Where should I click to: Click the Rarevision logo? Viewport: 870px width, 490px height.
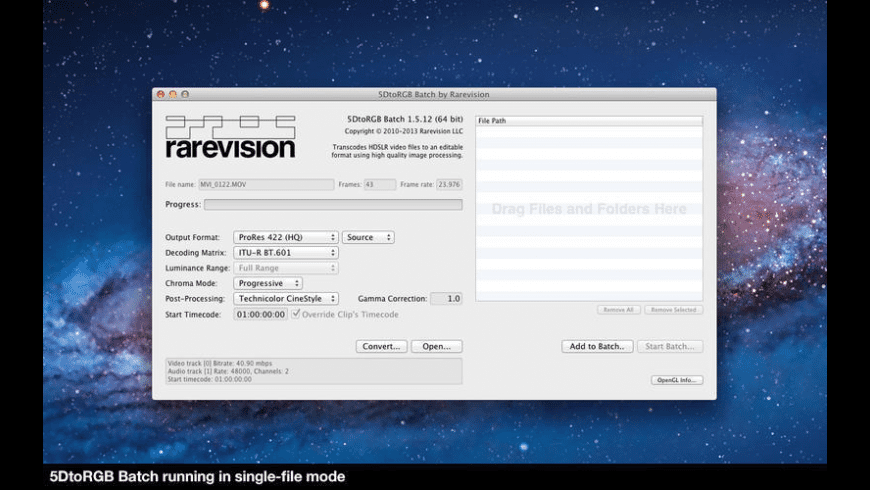[x=230, y=137]
